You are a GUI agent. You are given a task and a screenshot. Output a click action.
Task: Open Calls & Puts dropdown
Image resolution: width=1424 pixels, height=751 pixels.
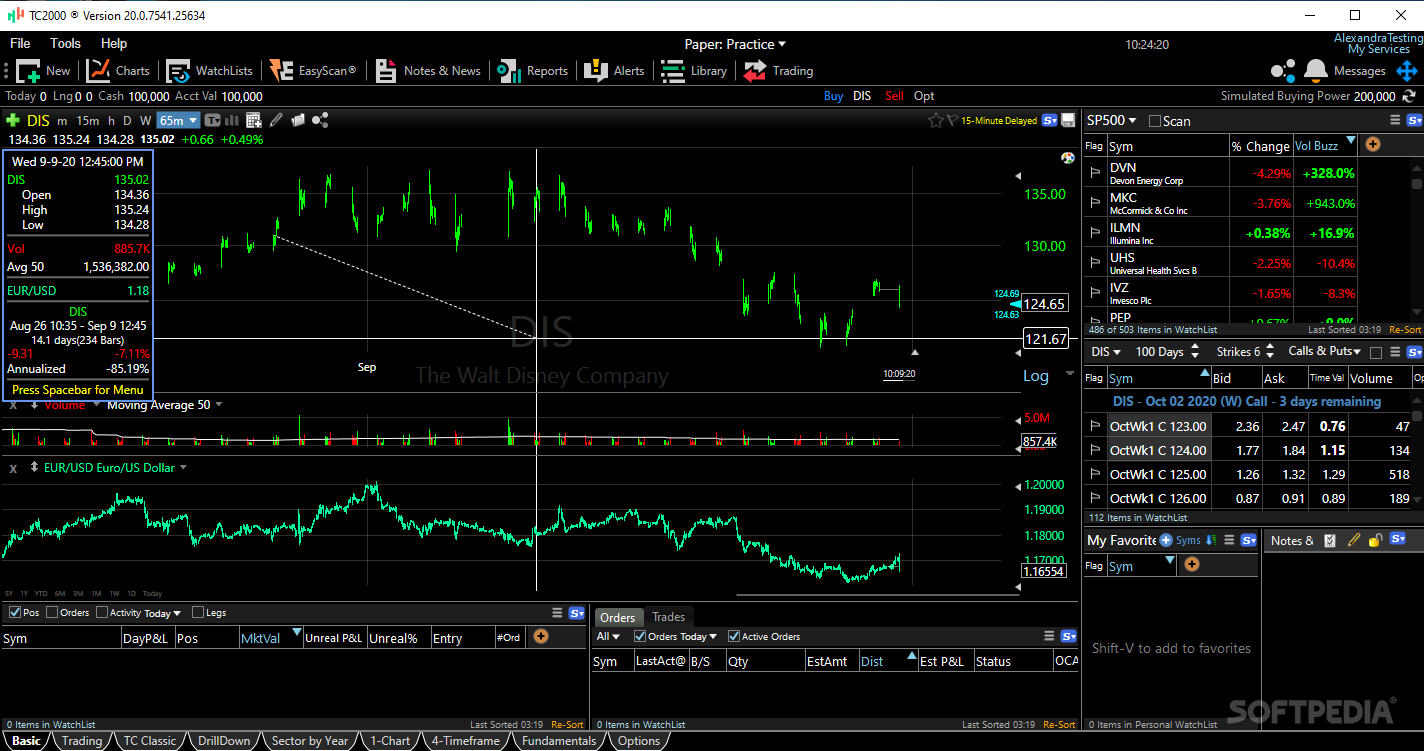1325,351
